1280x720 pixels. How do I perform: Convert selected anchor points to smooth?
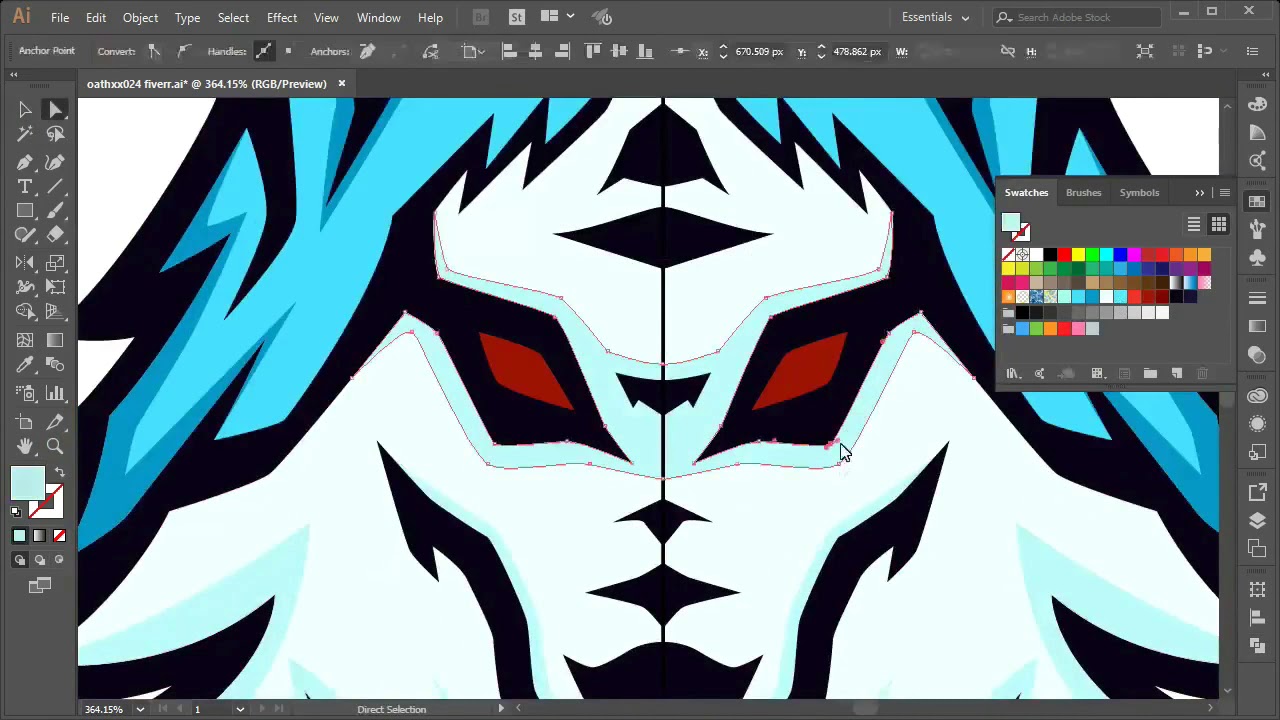[184, 51]
